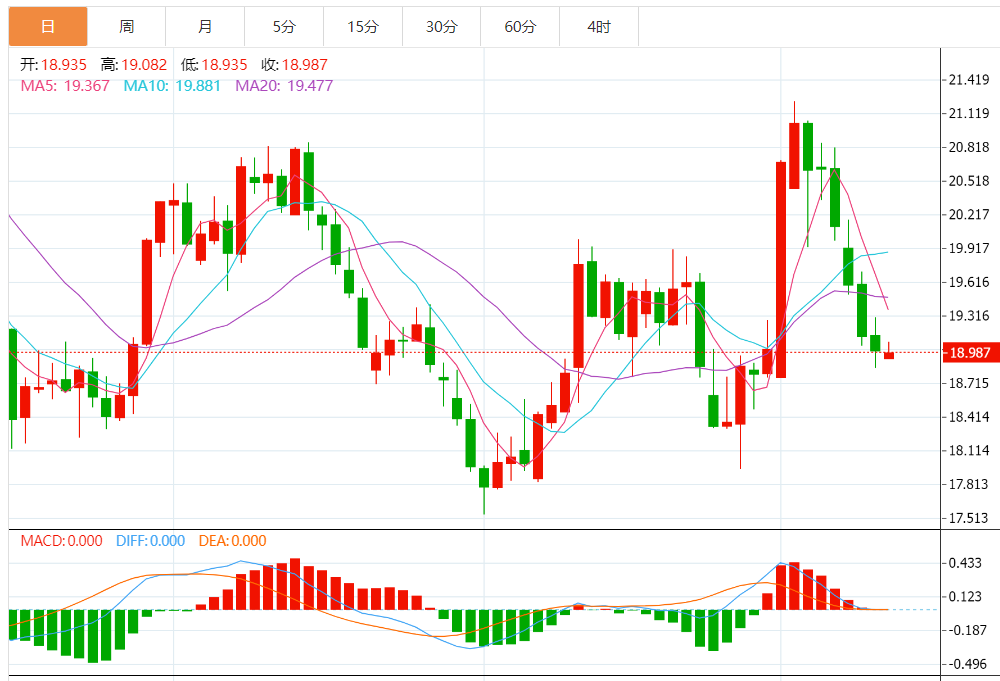
Task: Click the MA10 value 19.881
Action: point(198,85)
